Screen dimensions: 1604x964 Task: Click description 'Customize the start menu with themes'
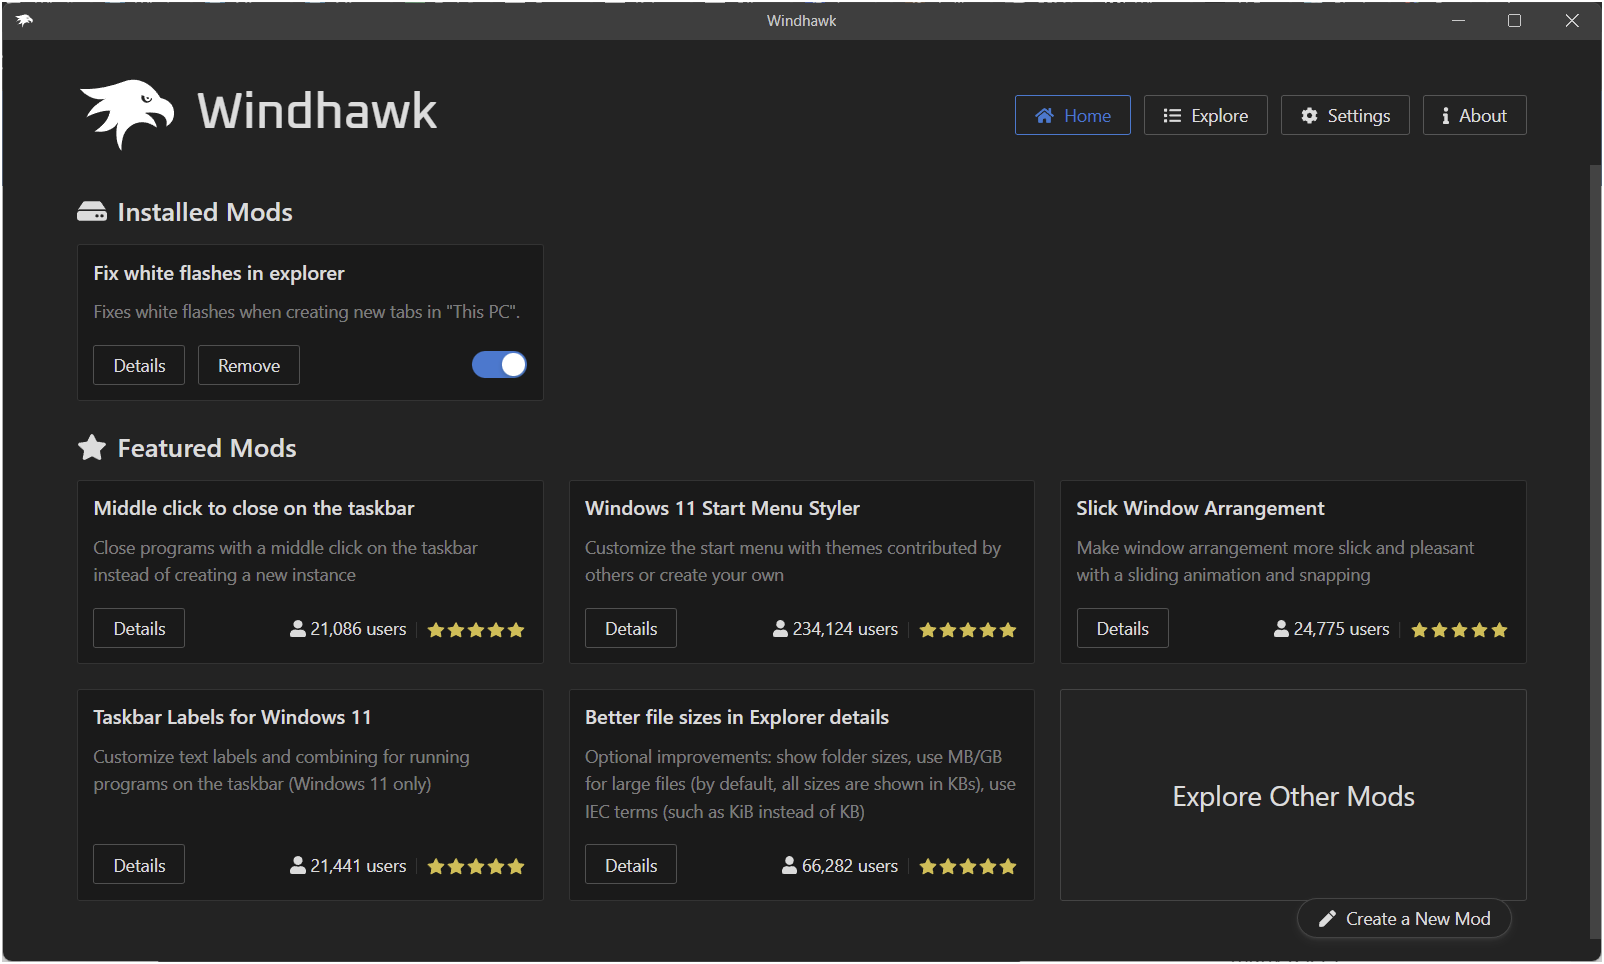pyautogui.click(x=793, y=561)
